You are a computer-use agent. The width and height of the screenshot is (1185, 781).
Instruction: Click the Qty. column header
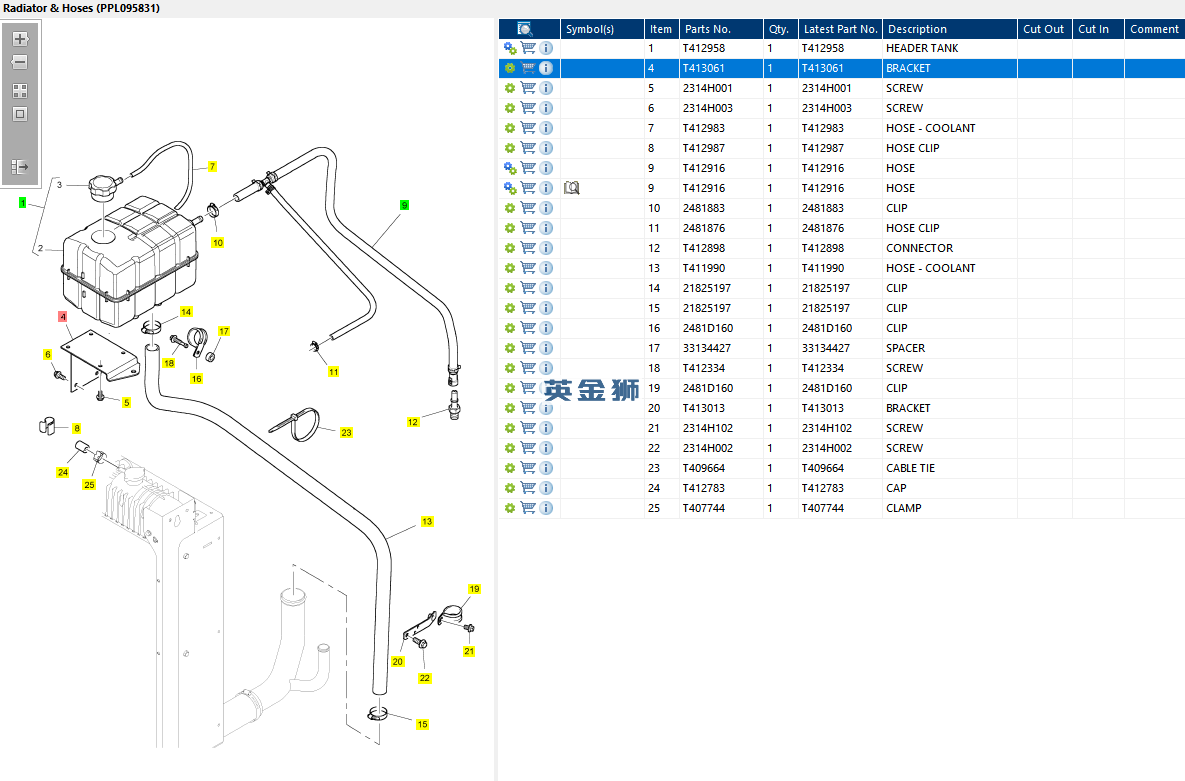[778, 29]
